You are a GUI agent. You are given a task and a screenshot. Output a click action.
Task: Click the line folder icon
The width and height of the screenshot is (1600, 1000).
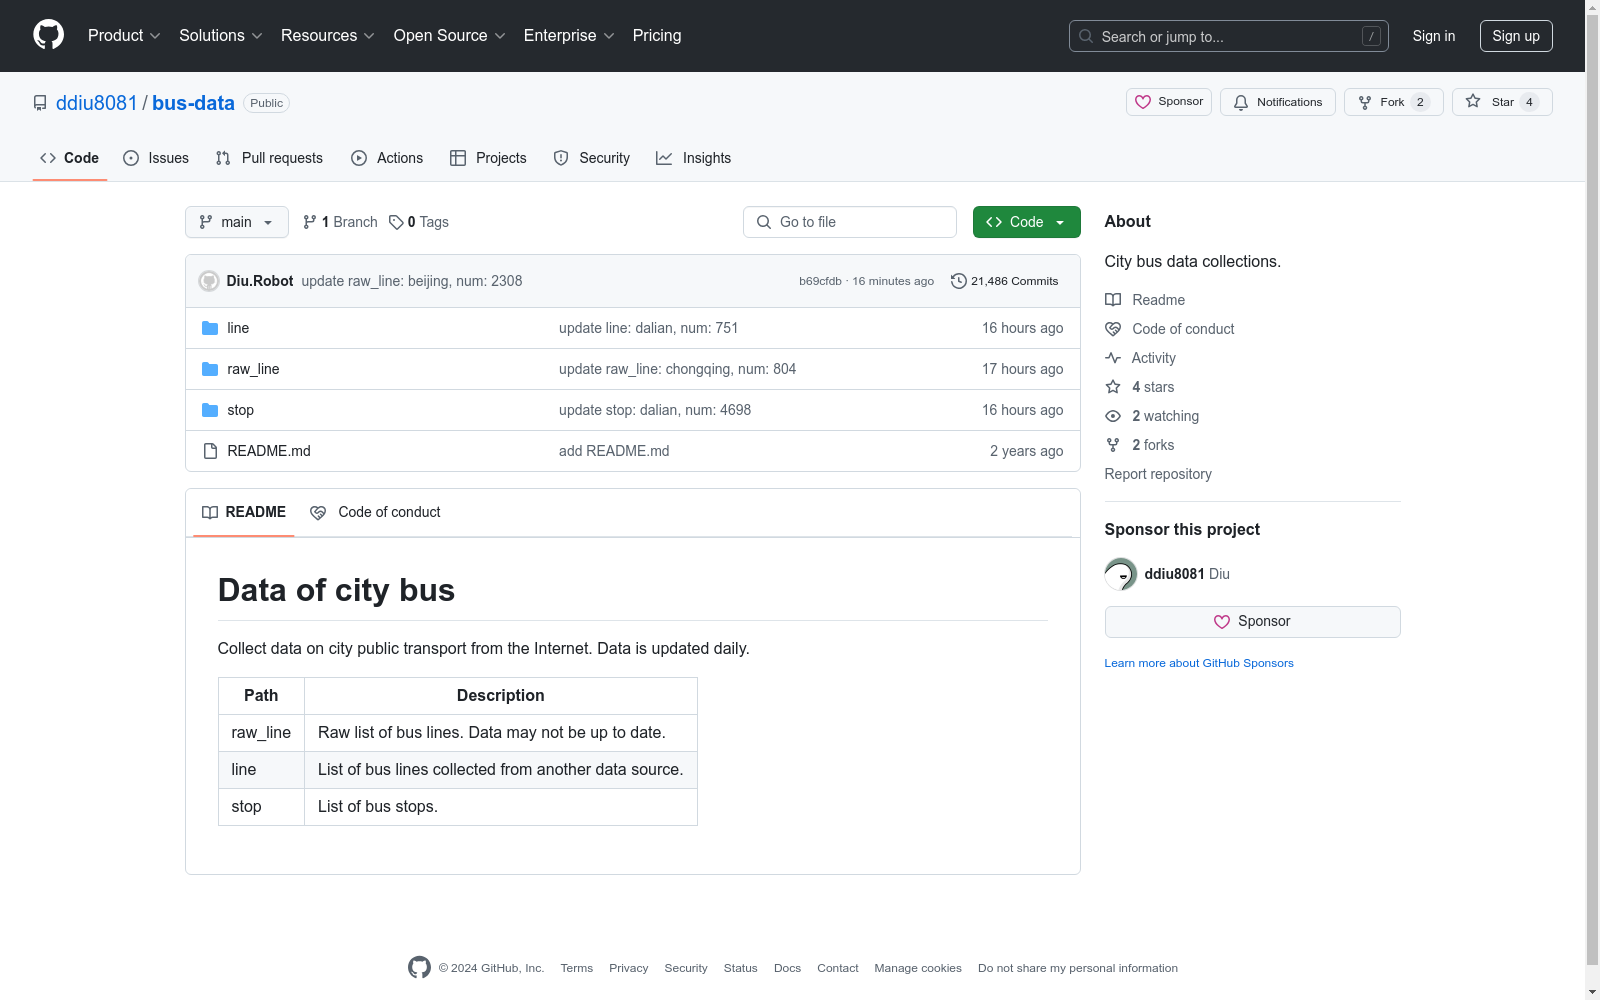[210, 328]
